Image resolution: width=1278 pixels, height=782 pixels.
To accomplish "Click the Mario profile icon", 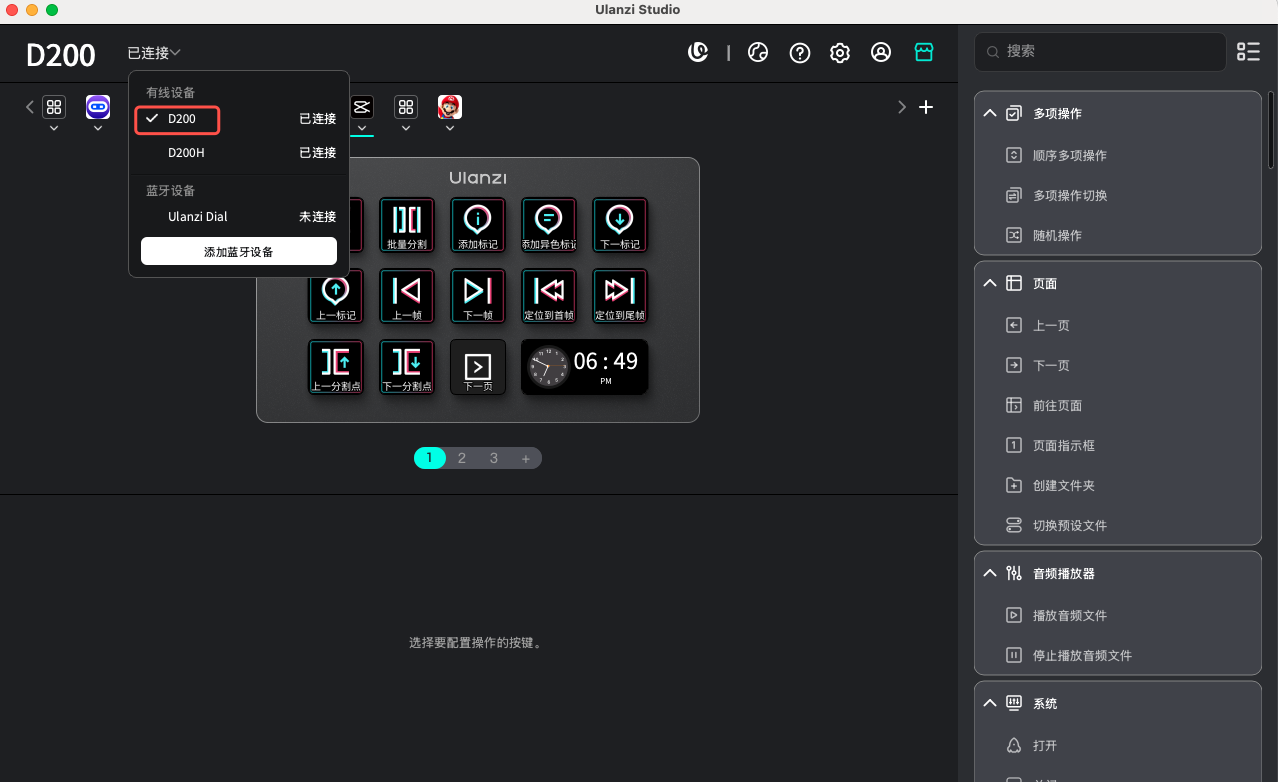I will click(450, 107).
